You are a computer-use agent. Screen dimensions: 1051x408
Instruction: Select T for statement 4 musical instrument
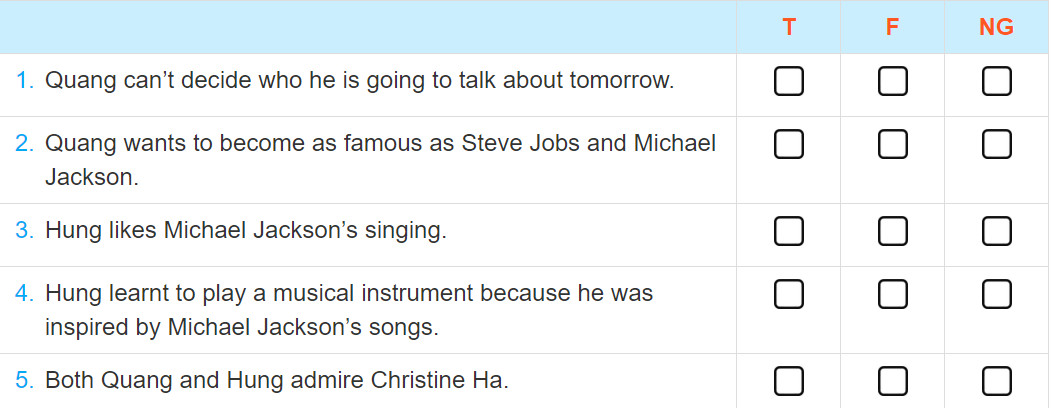coord(788,294)
